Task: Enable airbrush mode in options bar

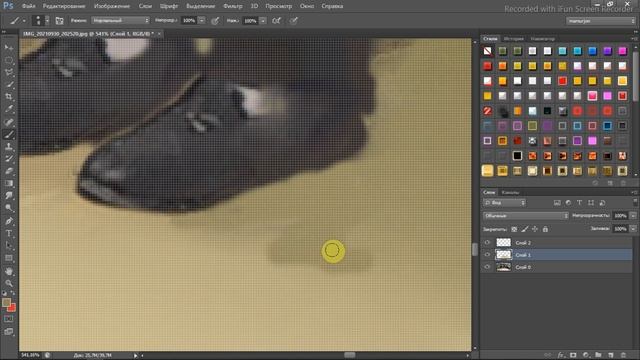Action: [276, 20]
